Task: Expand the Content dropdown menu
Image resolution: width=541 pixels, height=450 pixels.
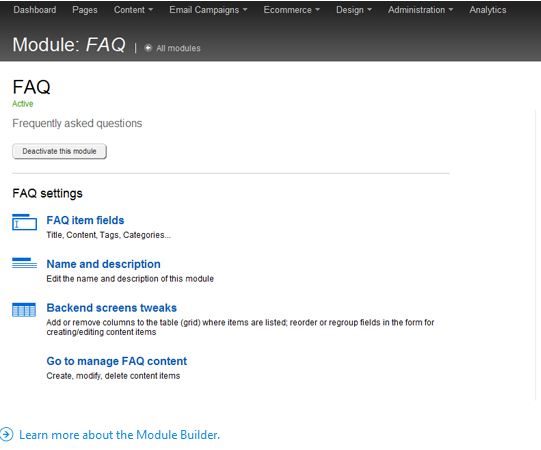Action: point(133,10)
